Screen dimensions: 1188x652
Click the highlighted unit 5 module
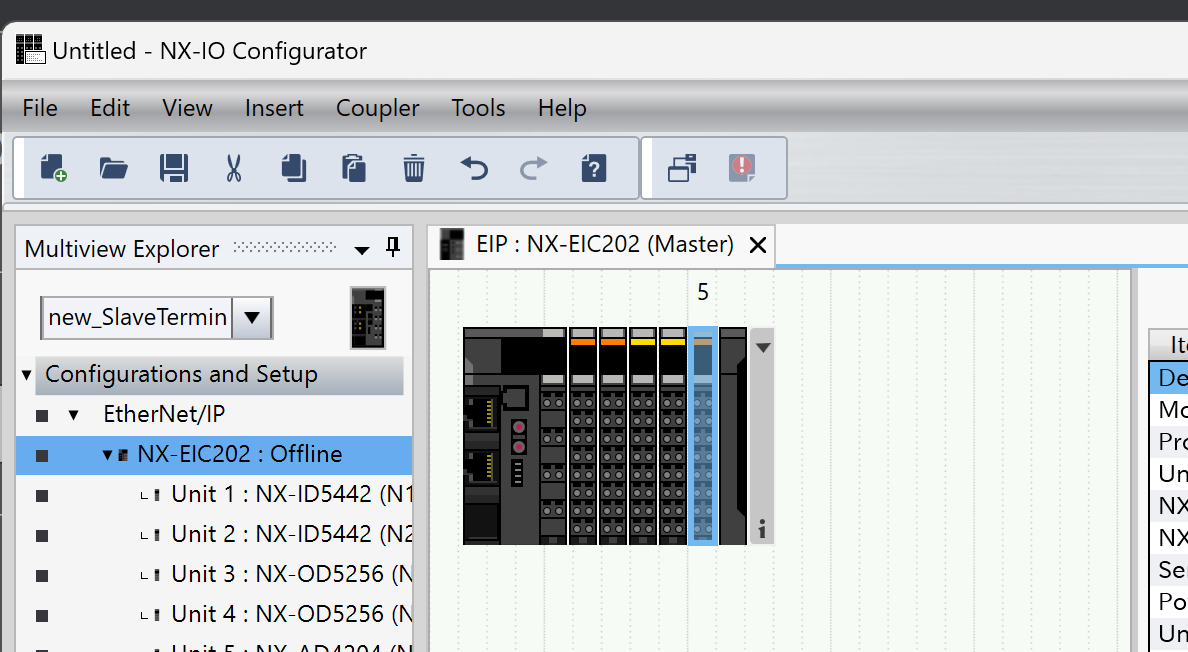click(703, 436)
